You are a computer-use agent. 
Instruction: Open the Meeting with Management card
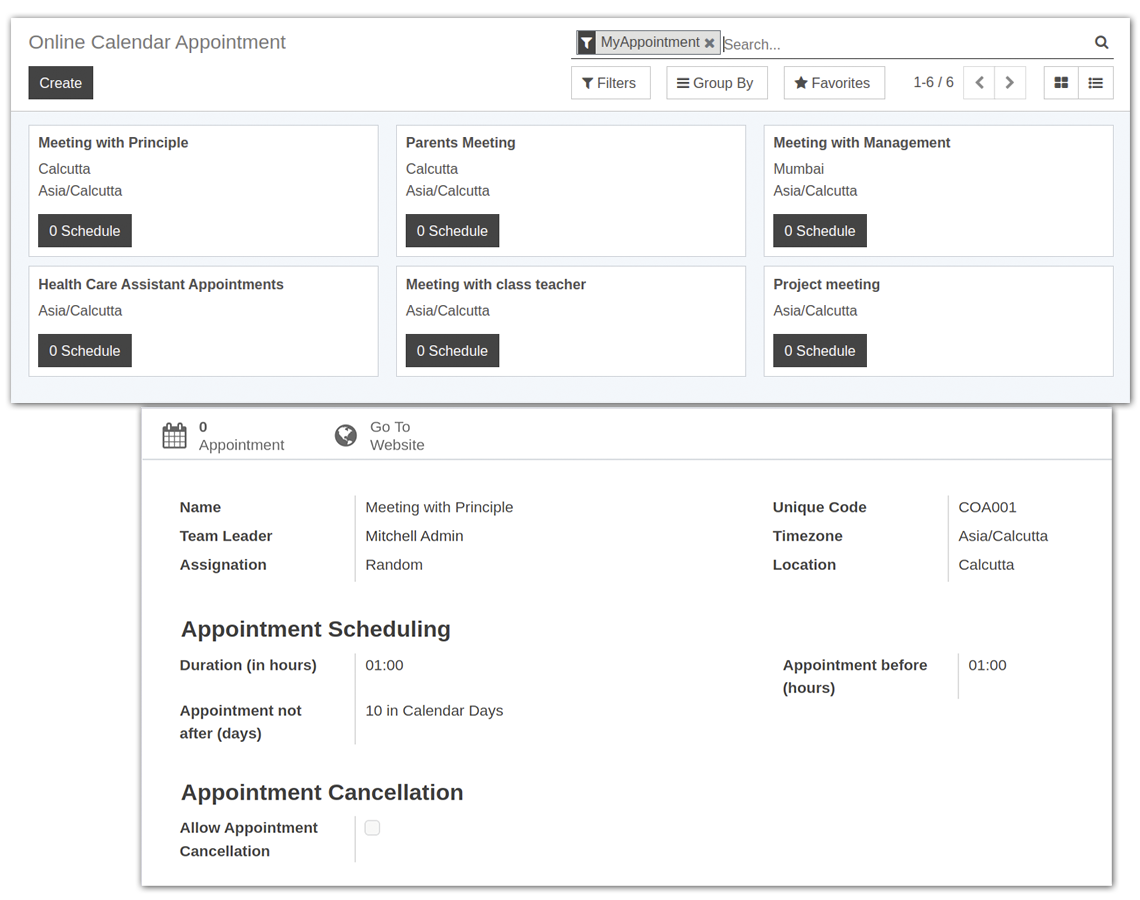(861, 143)
